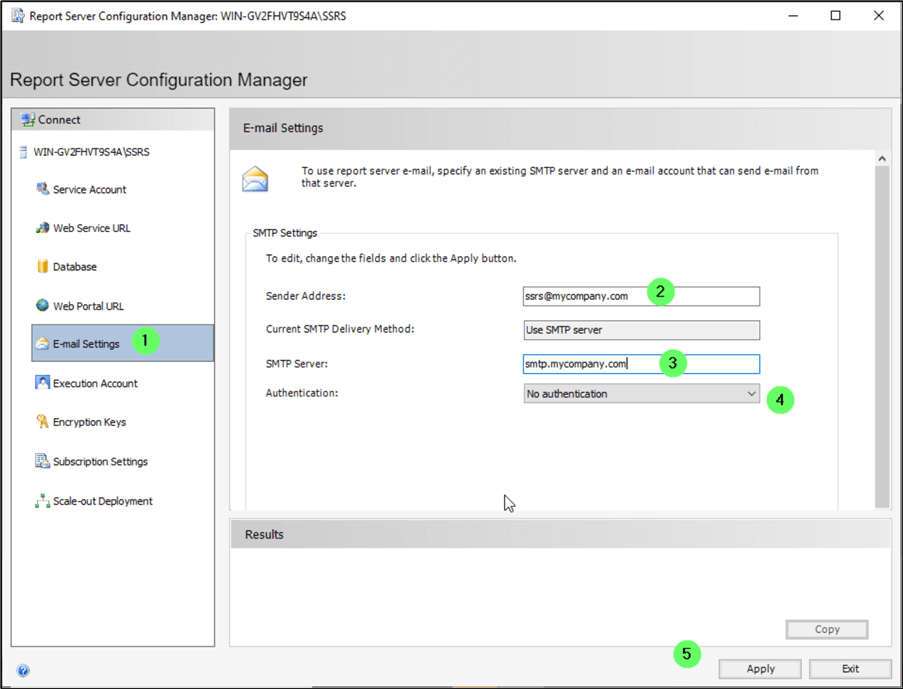Click the Web Service URL icon

click(42, 228)
